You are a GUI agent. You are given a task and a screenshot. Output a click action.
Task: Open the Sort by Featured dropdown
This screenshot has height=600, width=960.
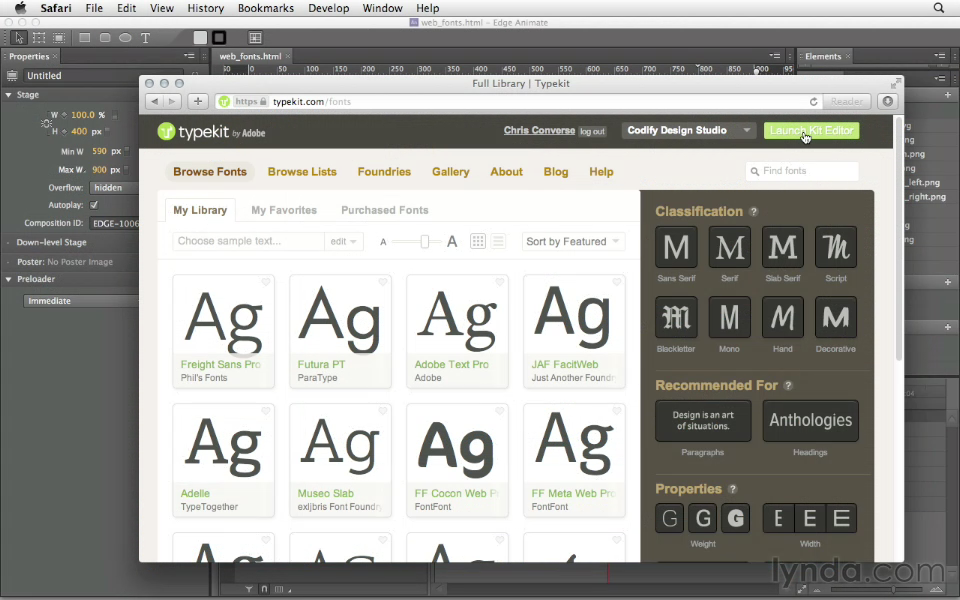573,241
